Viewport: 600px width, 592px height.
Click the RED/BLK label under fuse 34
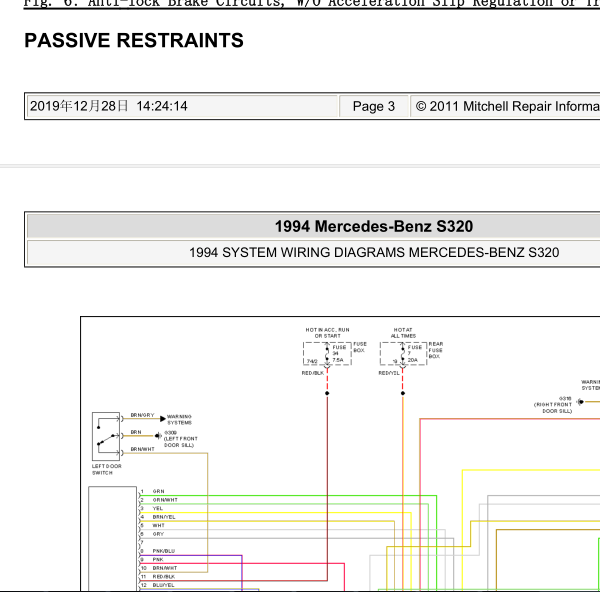pyautogui.click(x=313, y=373)
